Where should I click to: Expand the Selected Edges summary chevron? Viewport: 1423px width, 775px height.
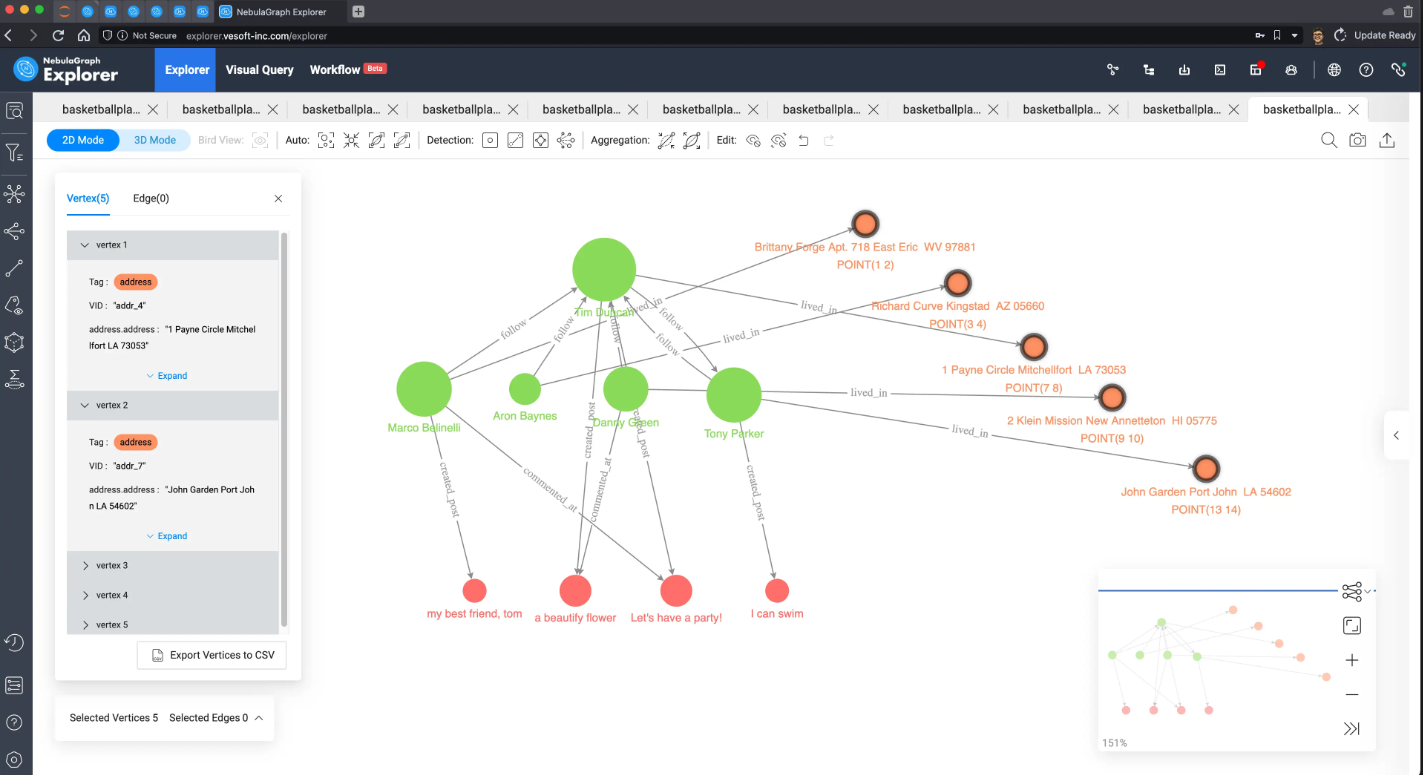259,718
